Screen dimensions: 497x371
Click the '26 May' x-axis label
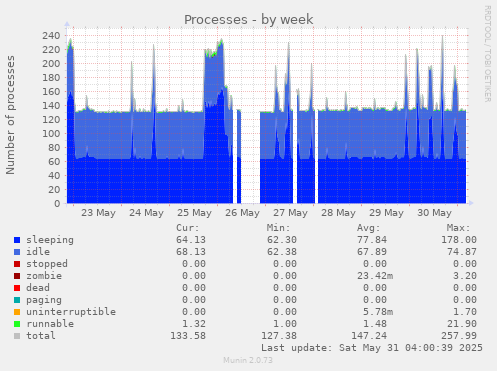point(242,213)
